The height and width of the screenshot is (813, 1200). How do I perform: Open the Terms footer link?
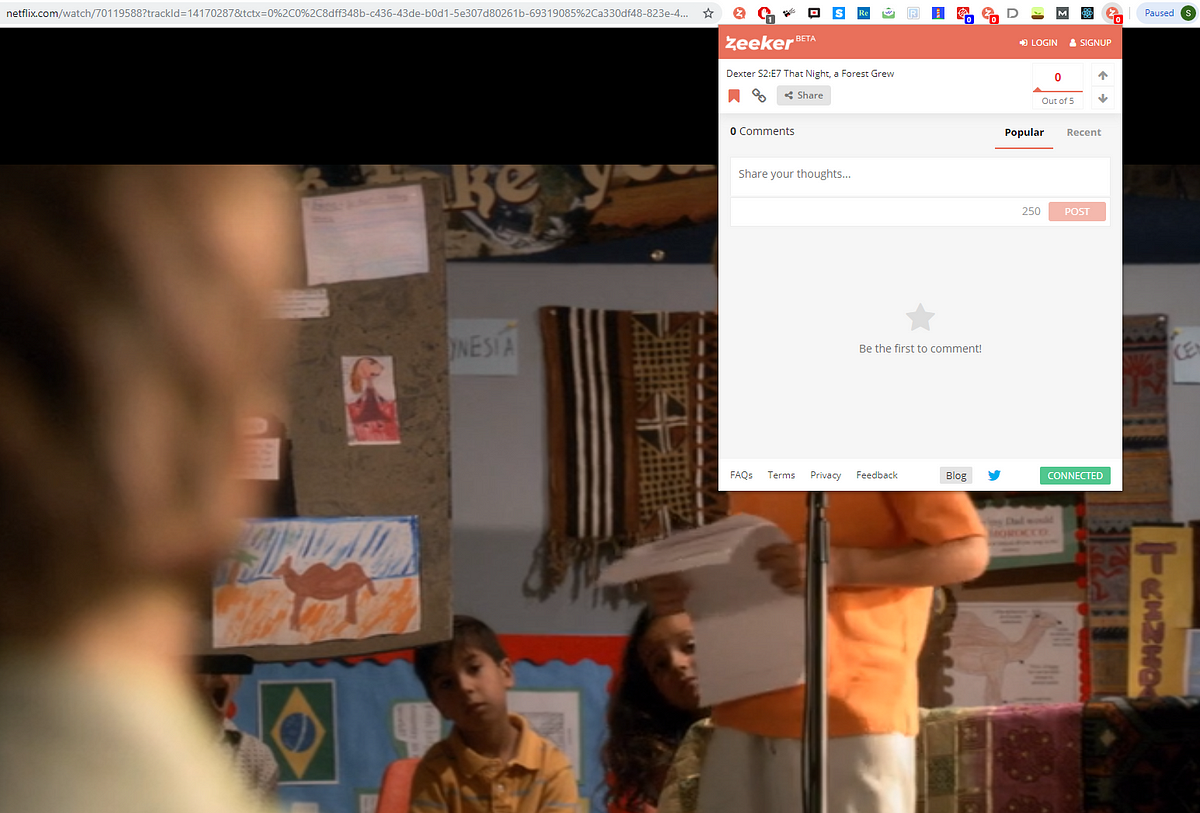(781, 475)
